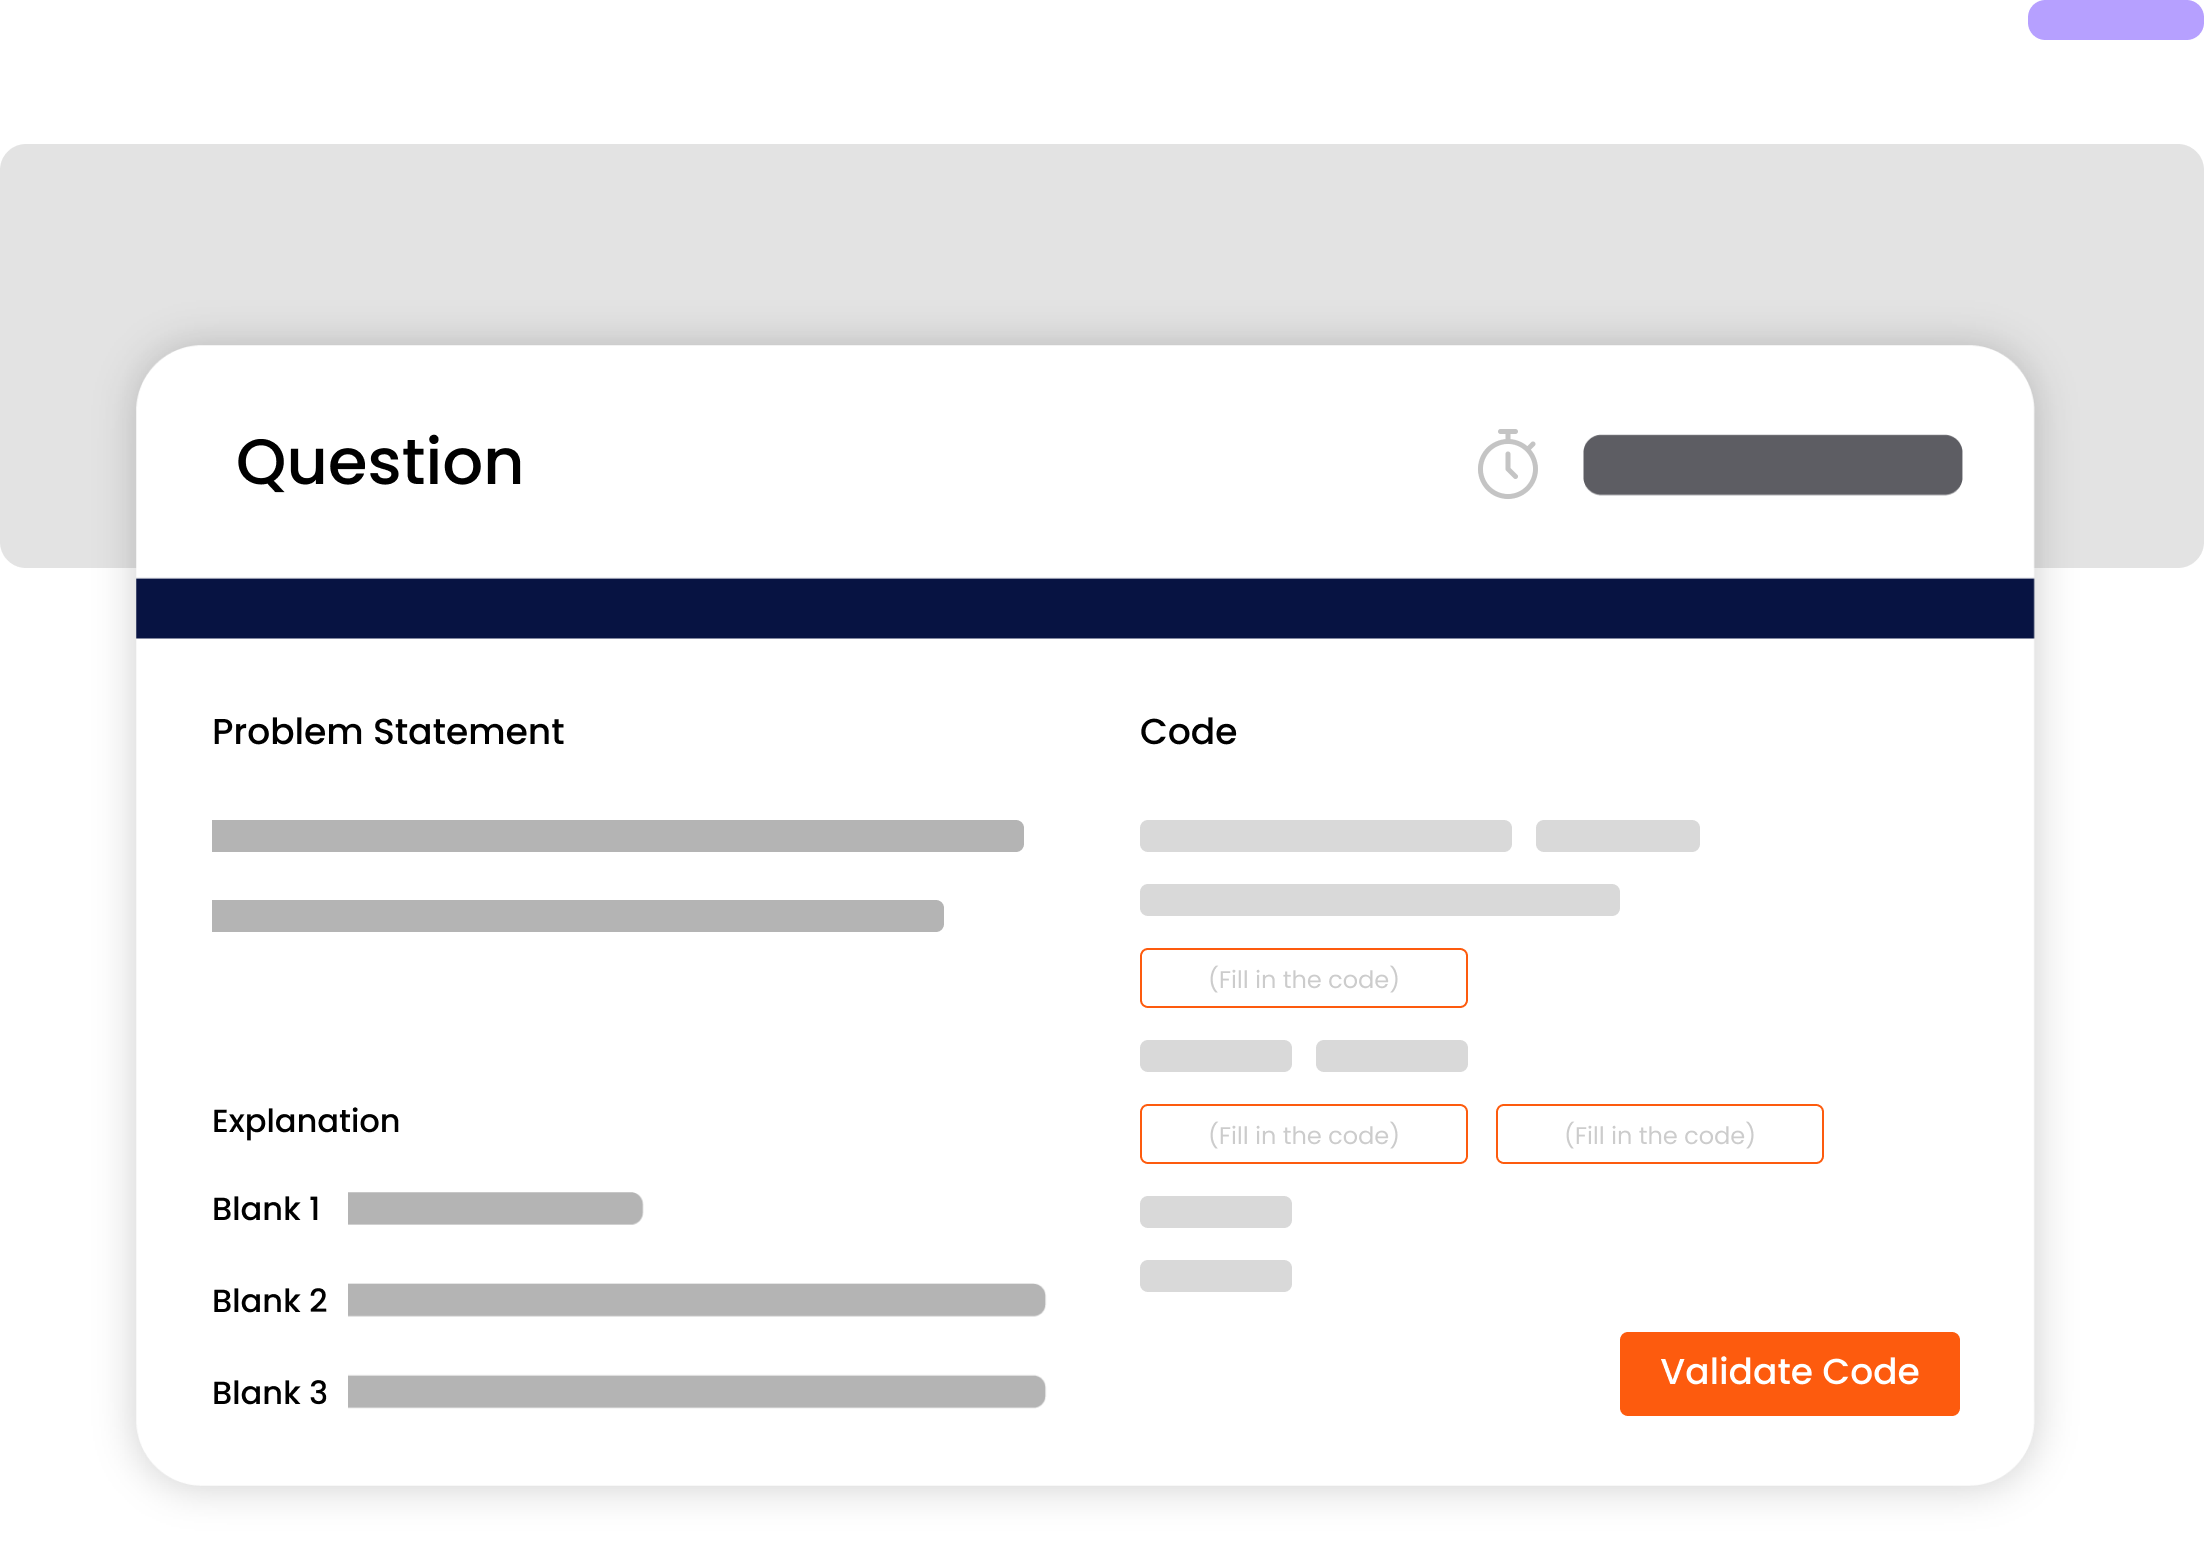
Task: Click the stopwatch timer icon
Action: tap(1507, 465)
